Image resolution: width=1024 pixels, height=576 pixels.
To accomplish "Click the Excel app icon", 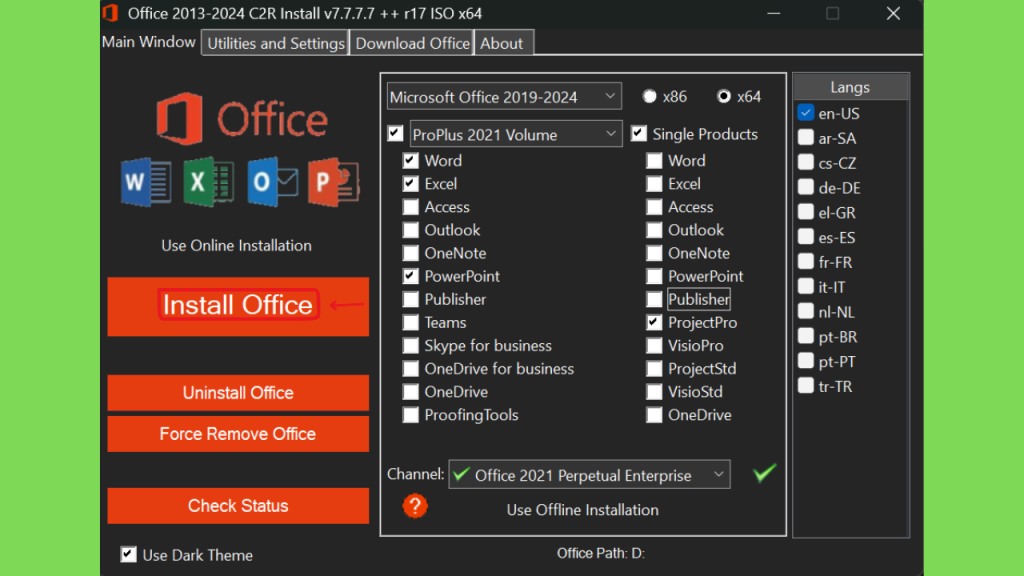I will tap(209, 182).
